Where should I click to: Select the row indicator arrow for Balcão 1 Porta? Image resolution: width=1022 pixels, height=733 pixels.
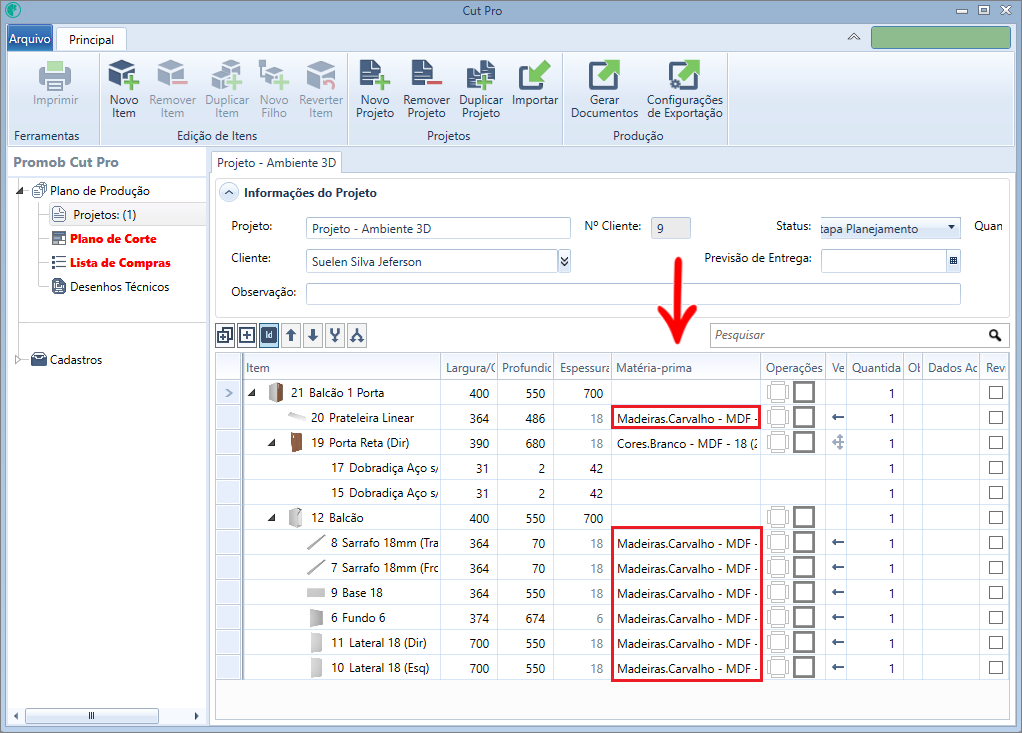click(228, 393)
